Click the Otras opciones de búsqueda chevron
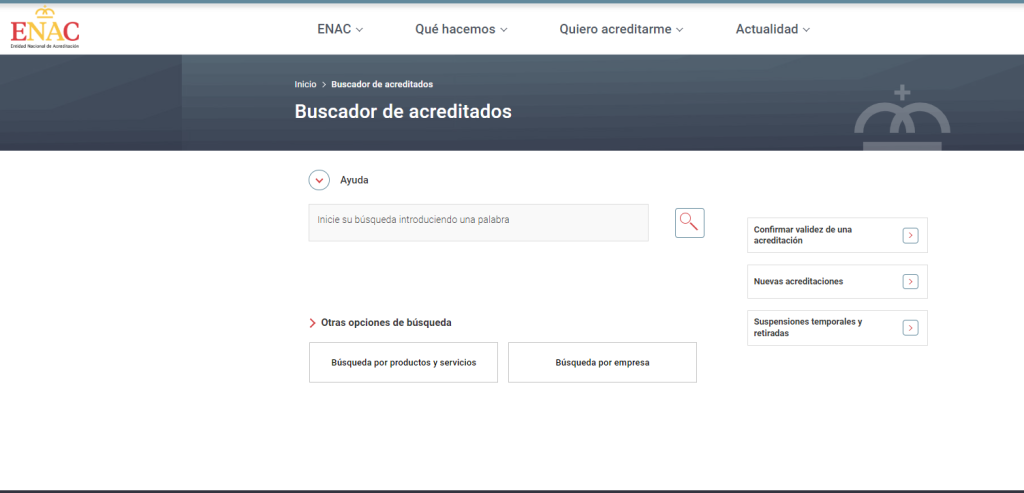Viewport: 1024px width, 493px height. pos(313,323)
